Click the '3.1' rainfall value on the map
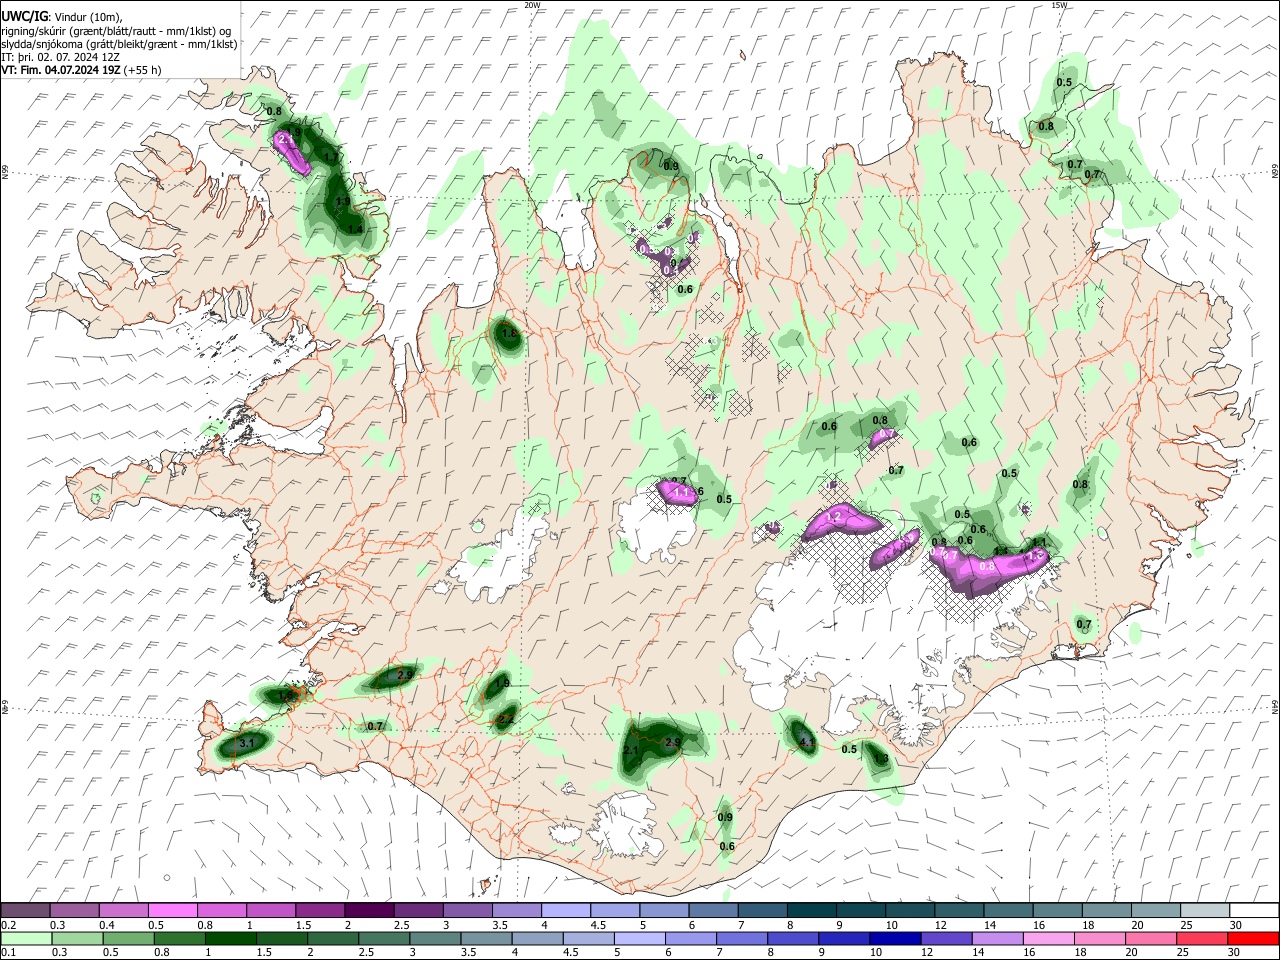Image resolution: width=1280 pixels, height=960 pixels. coord(248,743)
